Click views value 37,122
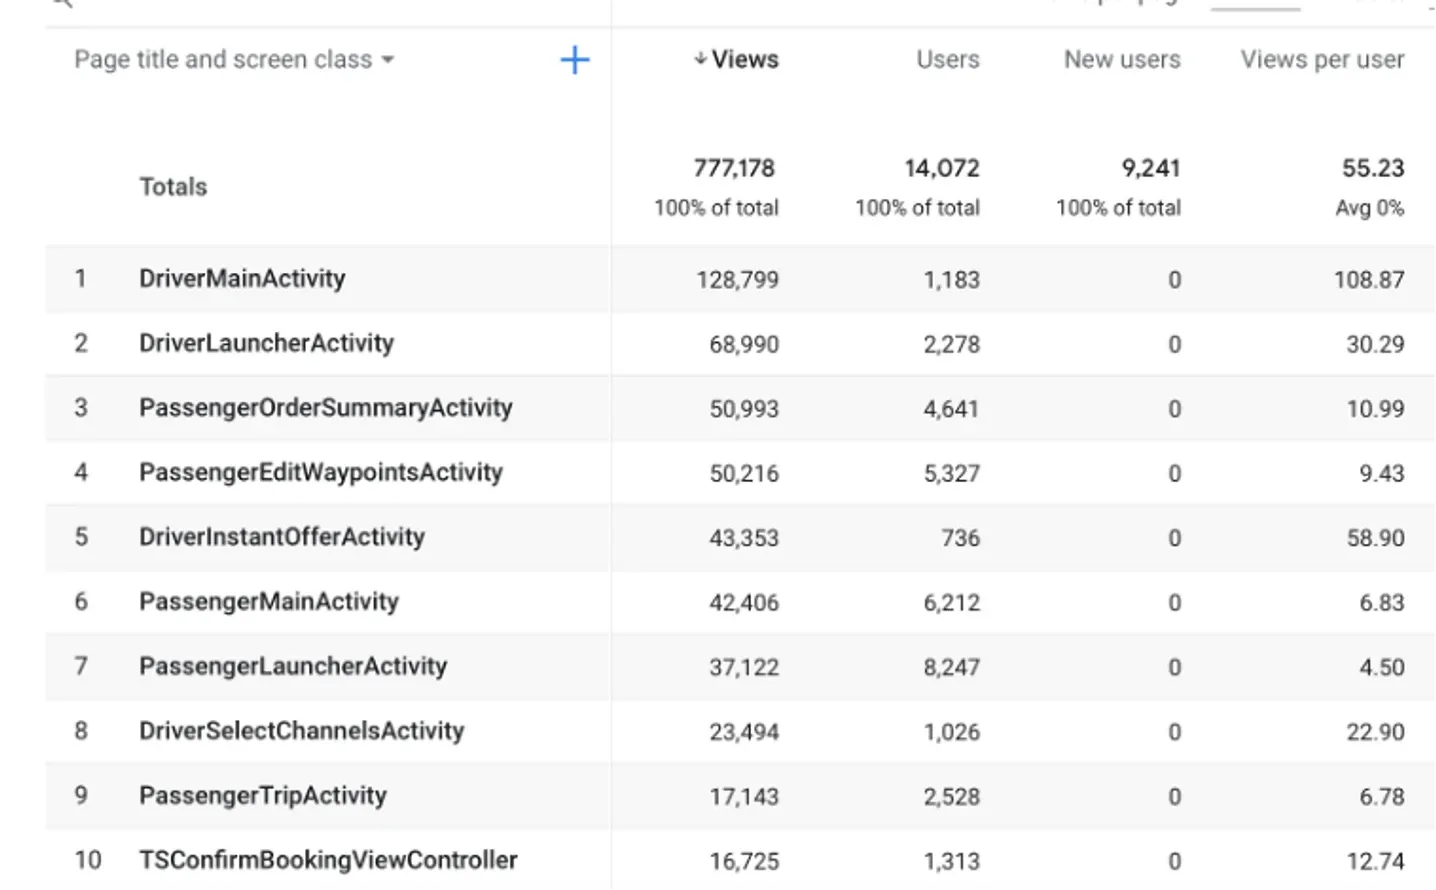This screenshot has width=1436, height=890. (x=744, y=667)
